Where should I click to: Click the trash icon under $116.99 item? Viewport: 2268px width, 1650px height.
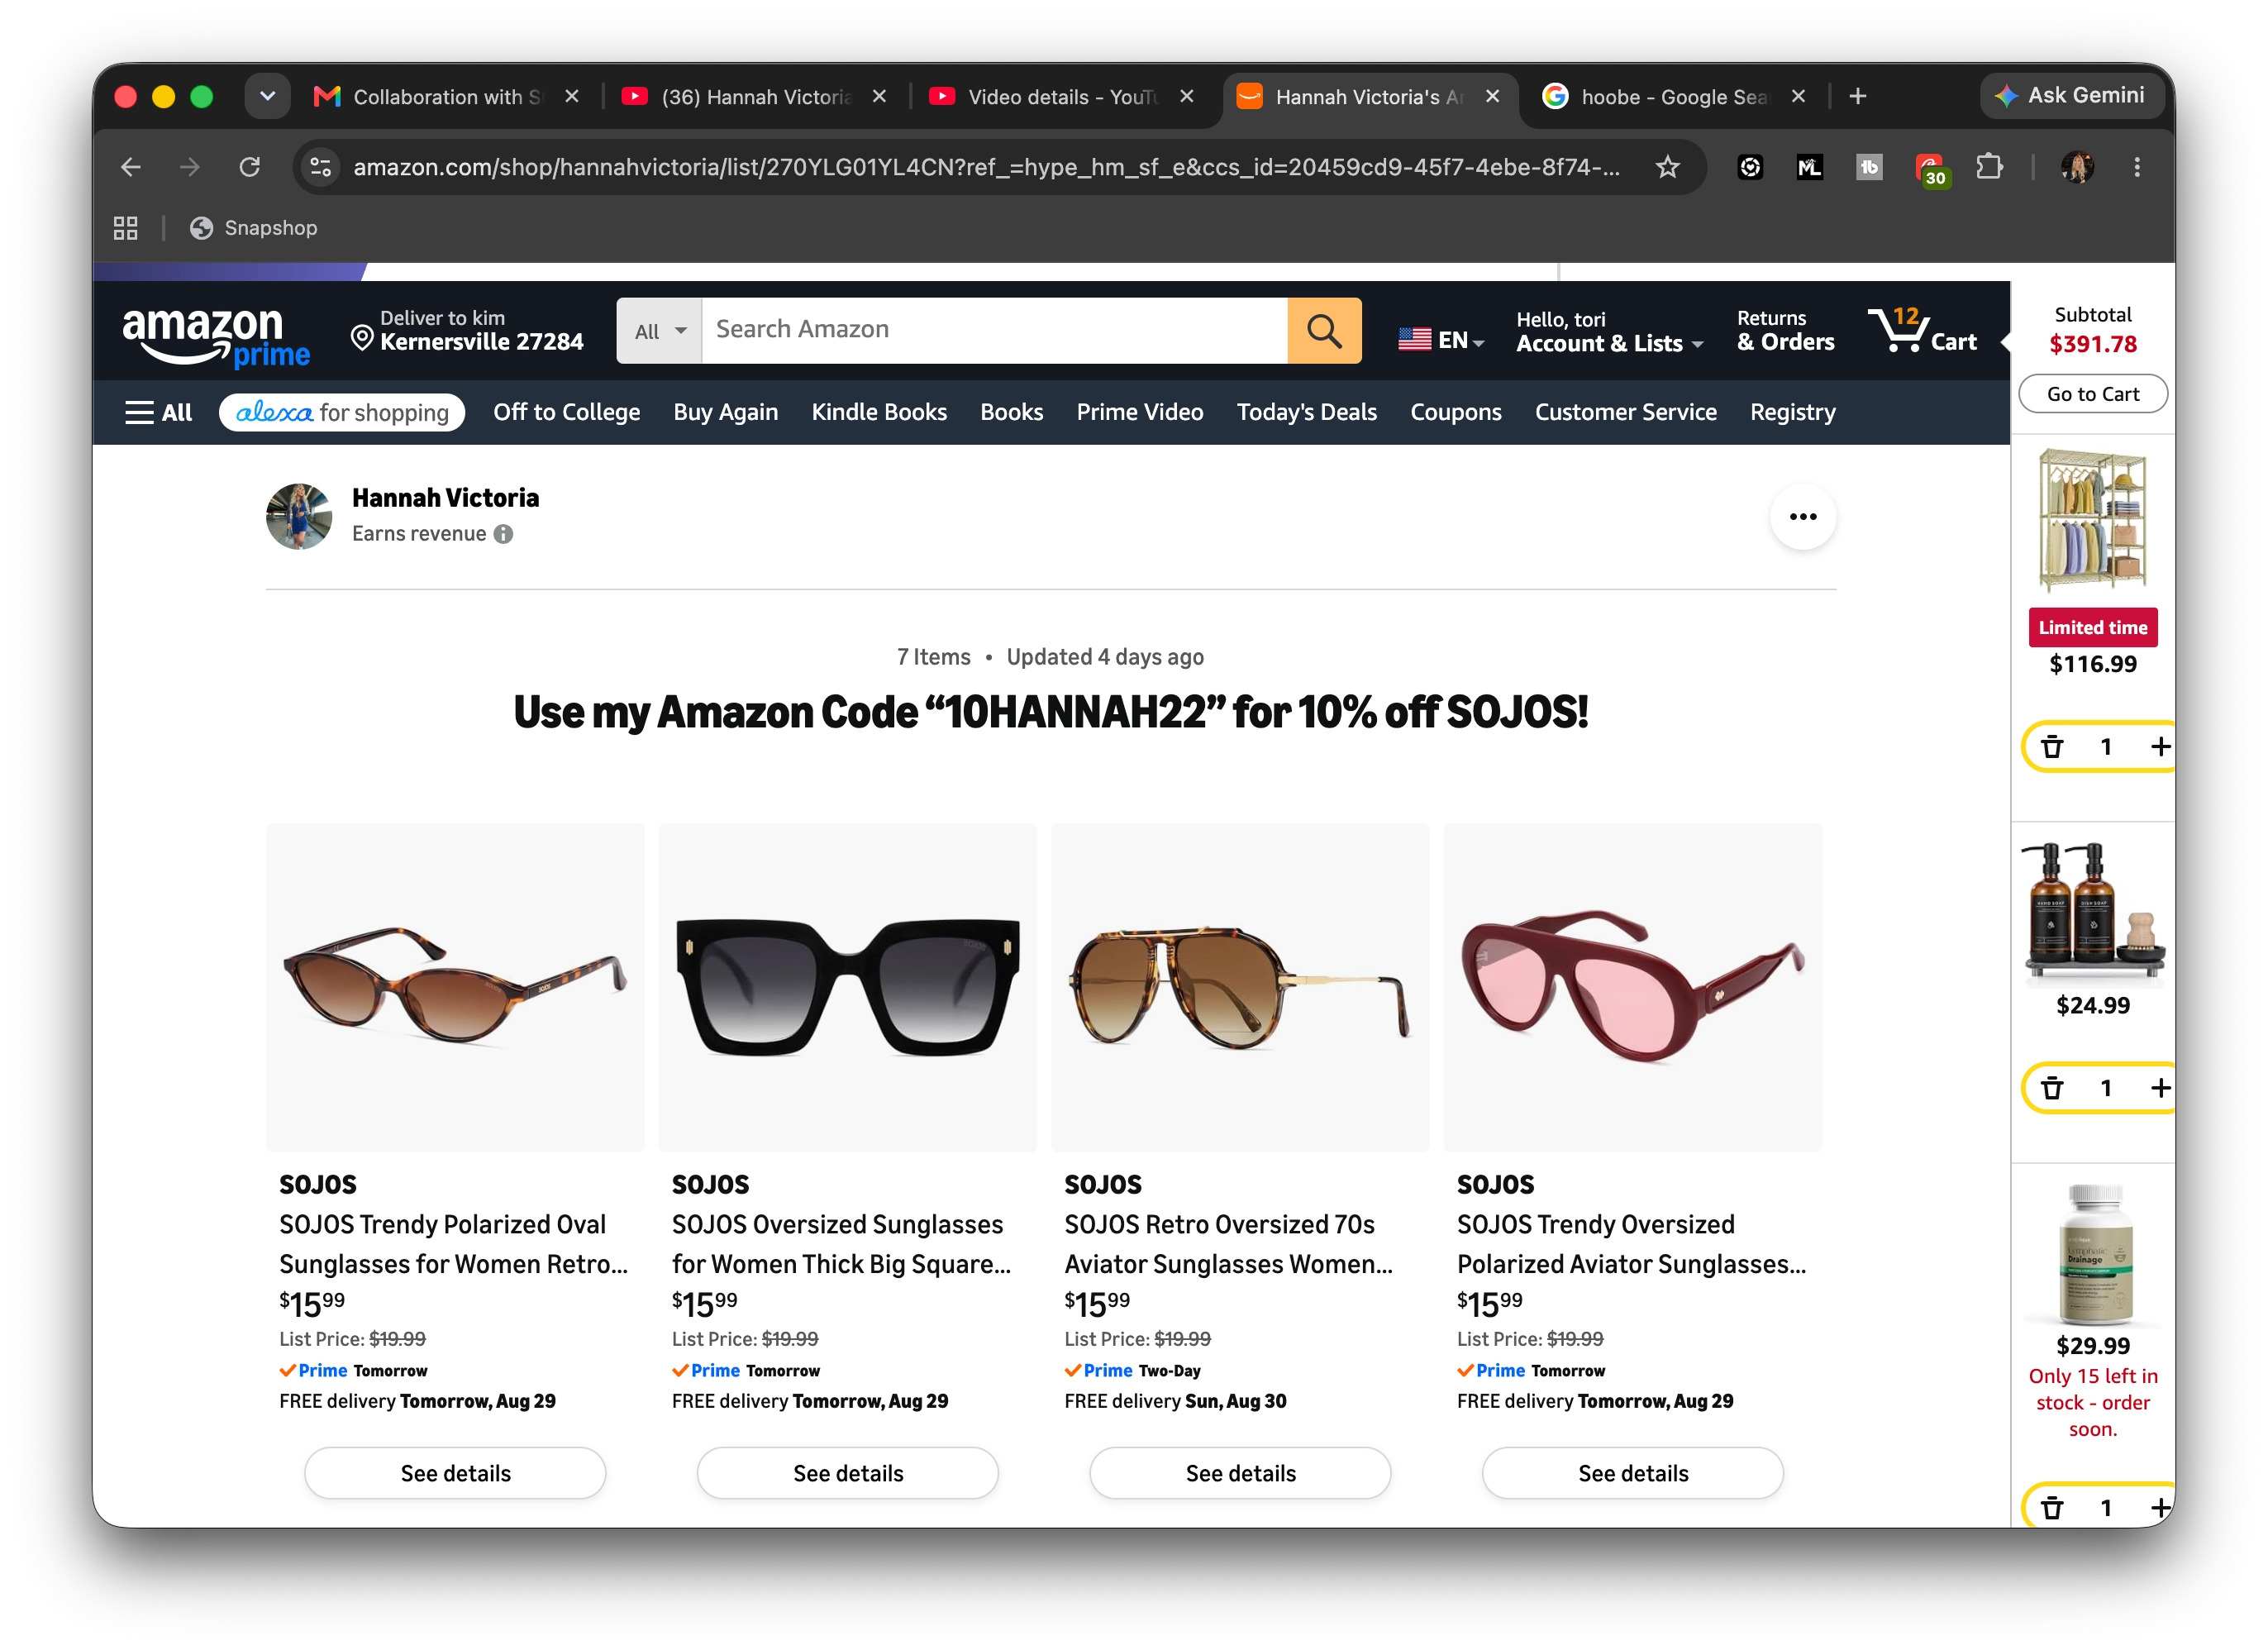[2052, 746]
